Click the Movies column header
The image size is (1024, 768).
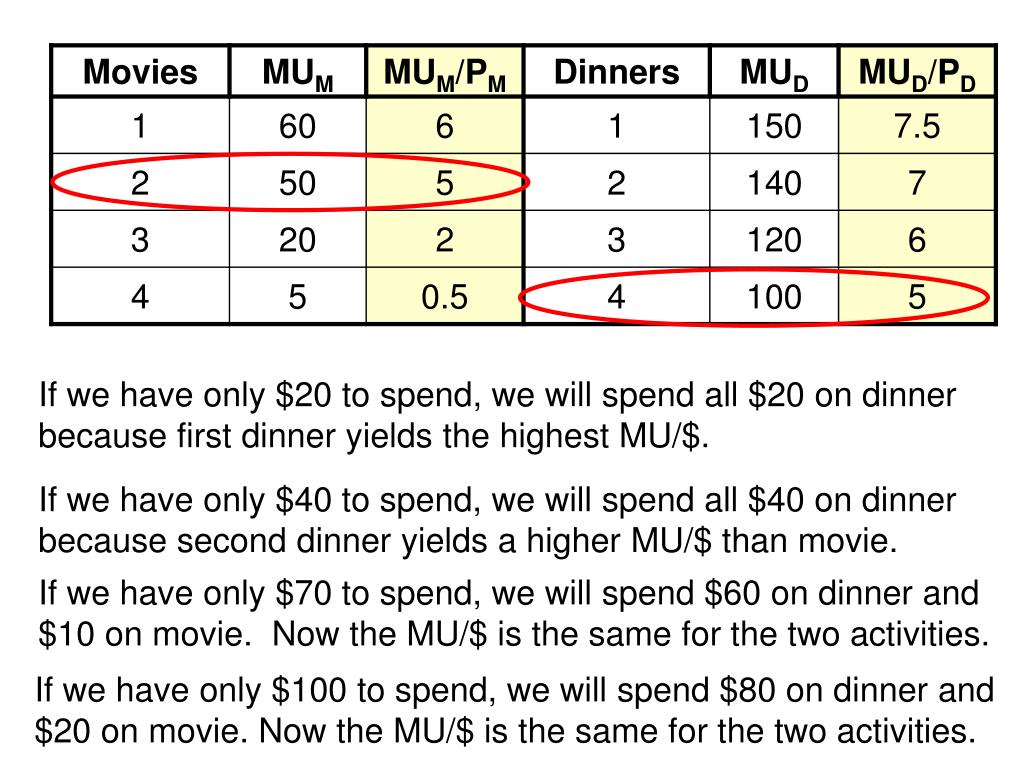140,72
